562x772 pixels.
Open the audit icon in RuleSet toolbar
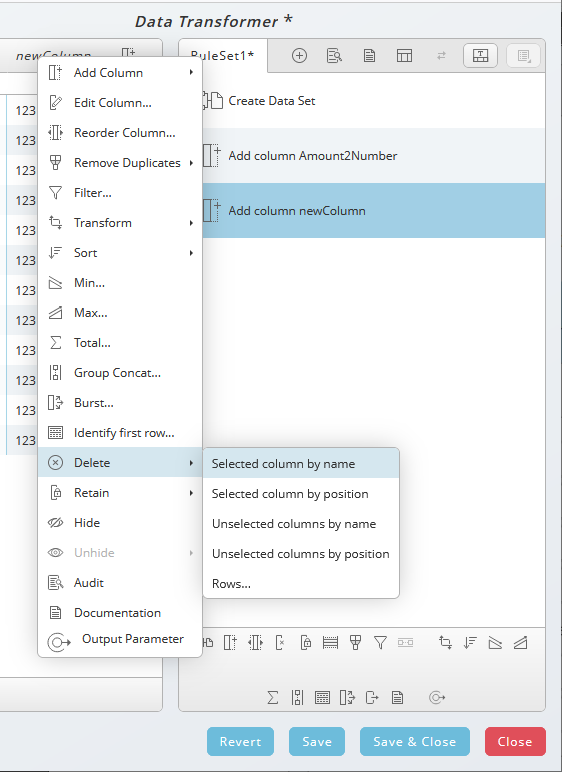click(334, 56)
